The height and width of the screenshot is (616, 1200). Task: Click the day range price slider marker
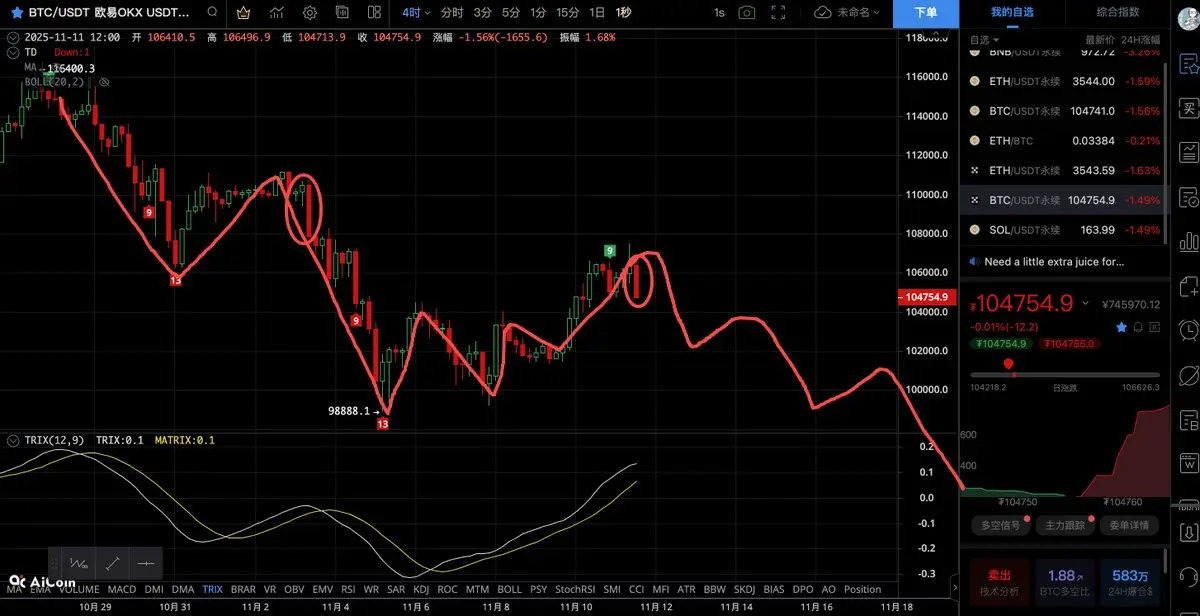(x=1008, y=367)
